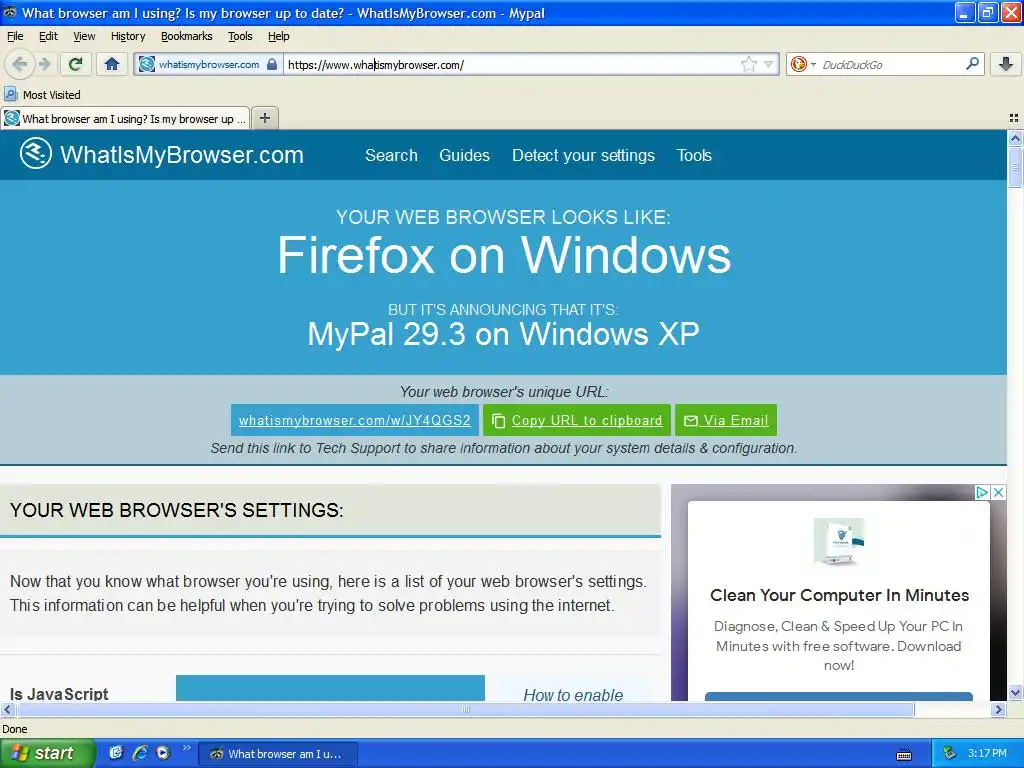Click the Via Email button
The width and height of the screenshot is (1024, 768).
point(726,420)
